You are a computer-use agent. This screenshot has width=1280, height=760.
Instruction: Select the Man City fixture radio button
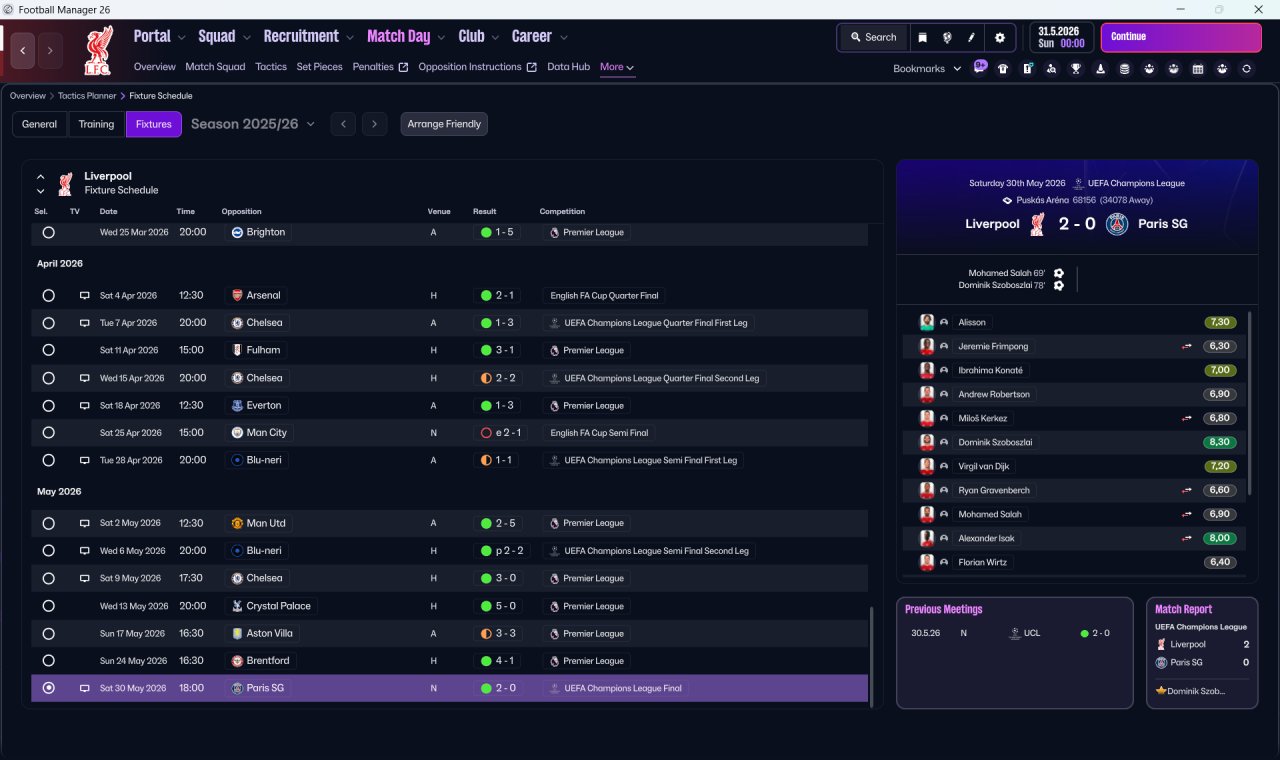coord(48,433)
